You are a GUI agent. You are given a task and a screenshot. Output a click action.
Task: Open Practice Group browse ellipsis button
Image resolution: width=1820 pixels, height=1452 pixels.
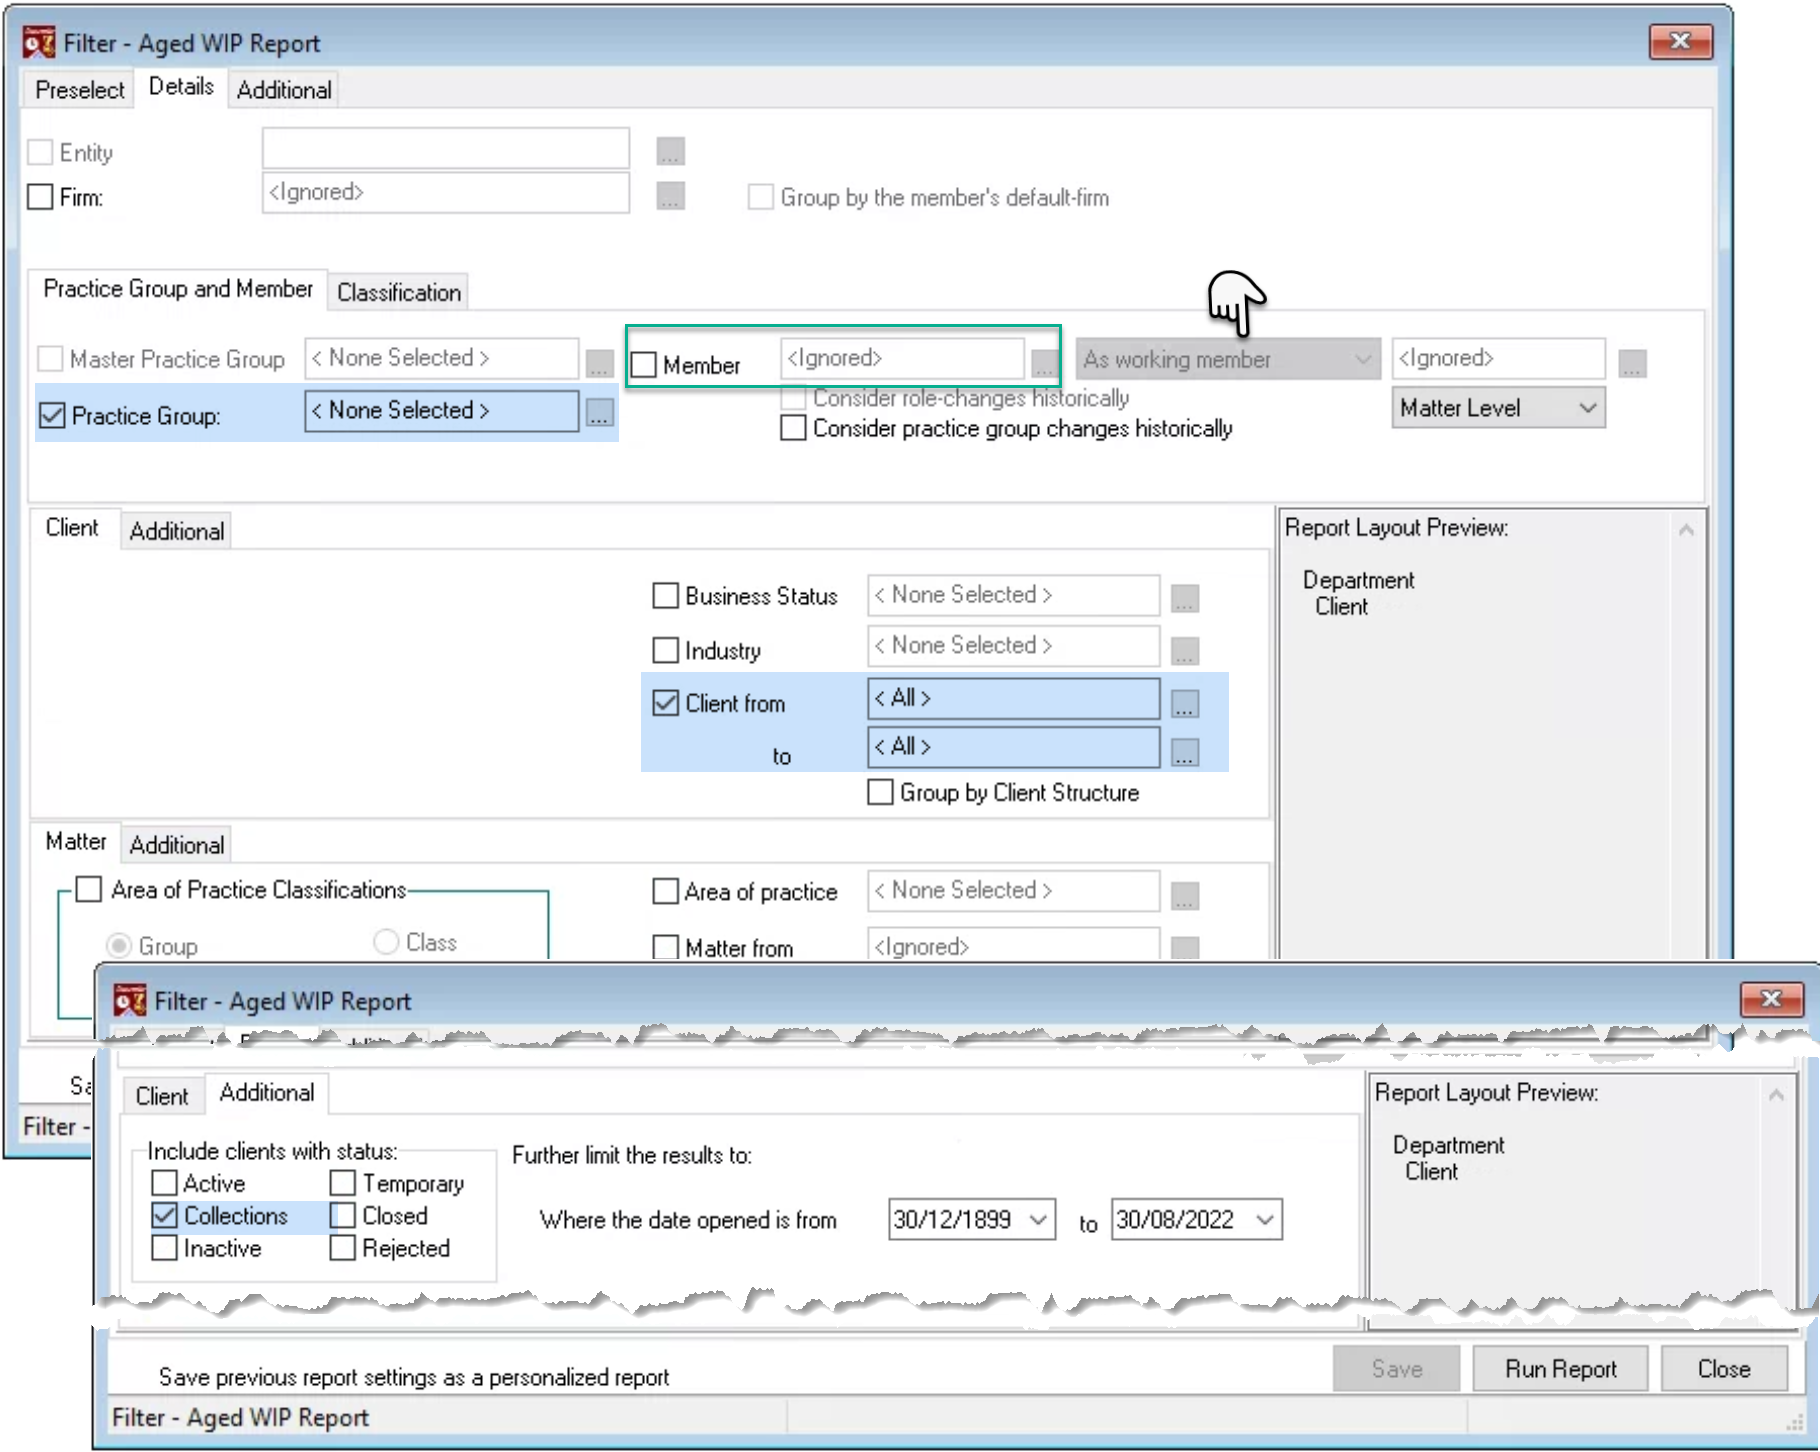(x=599, y=412)
